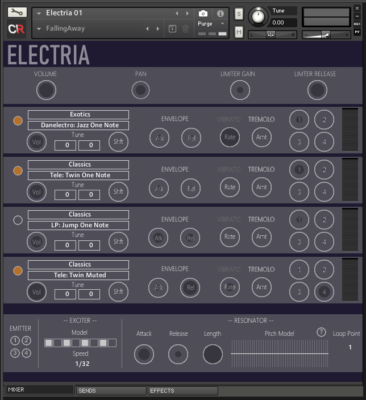This screenshot has height=400, width=366.
Task: Adjust the header output volume slider
Action: click(x=326, y=34)
